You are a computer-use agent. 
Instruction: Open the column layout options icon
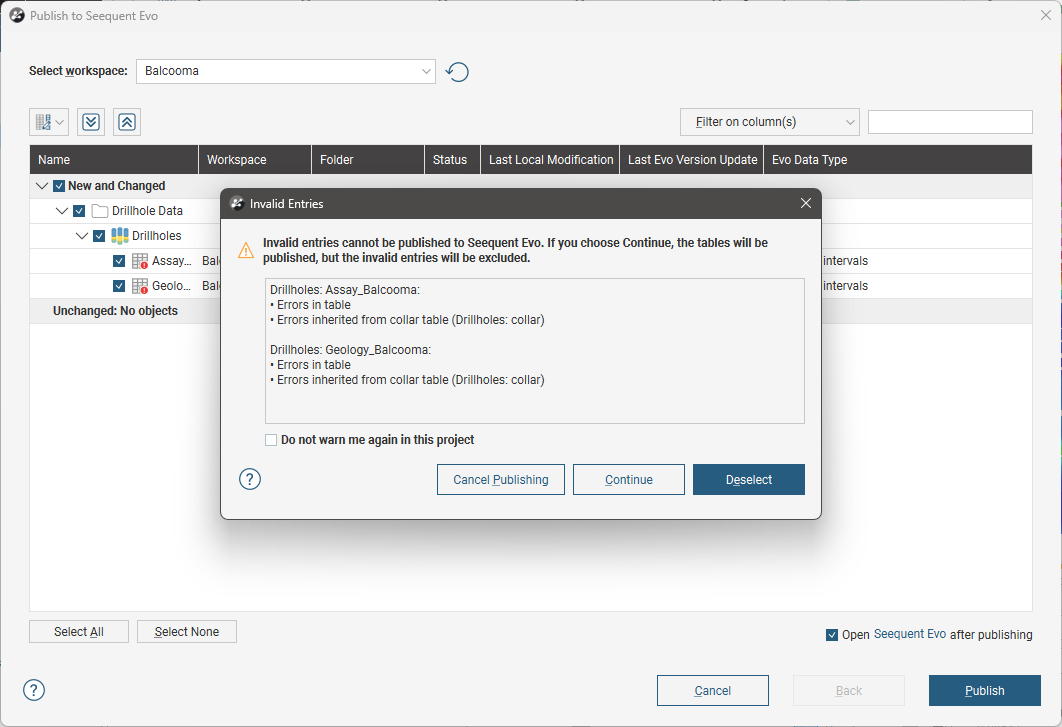pyautogui.click(x=49, y=122)
